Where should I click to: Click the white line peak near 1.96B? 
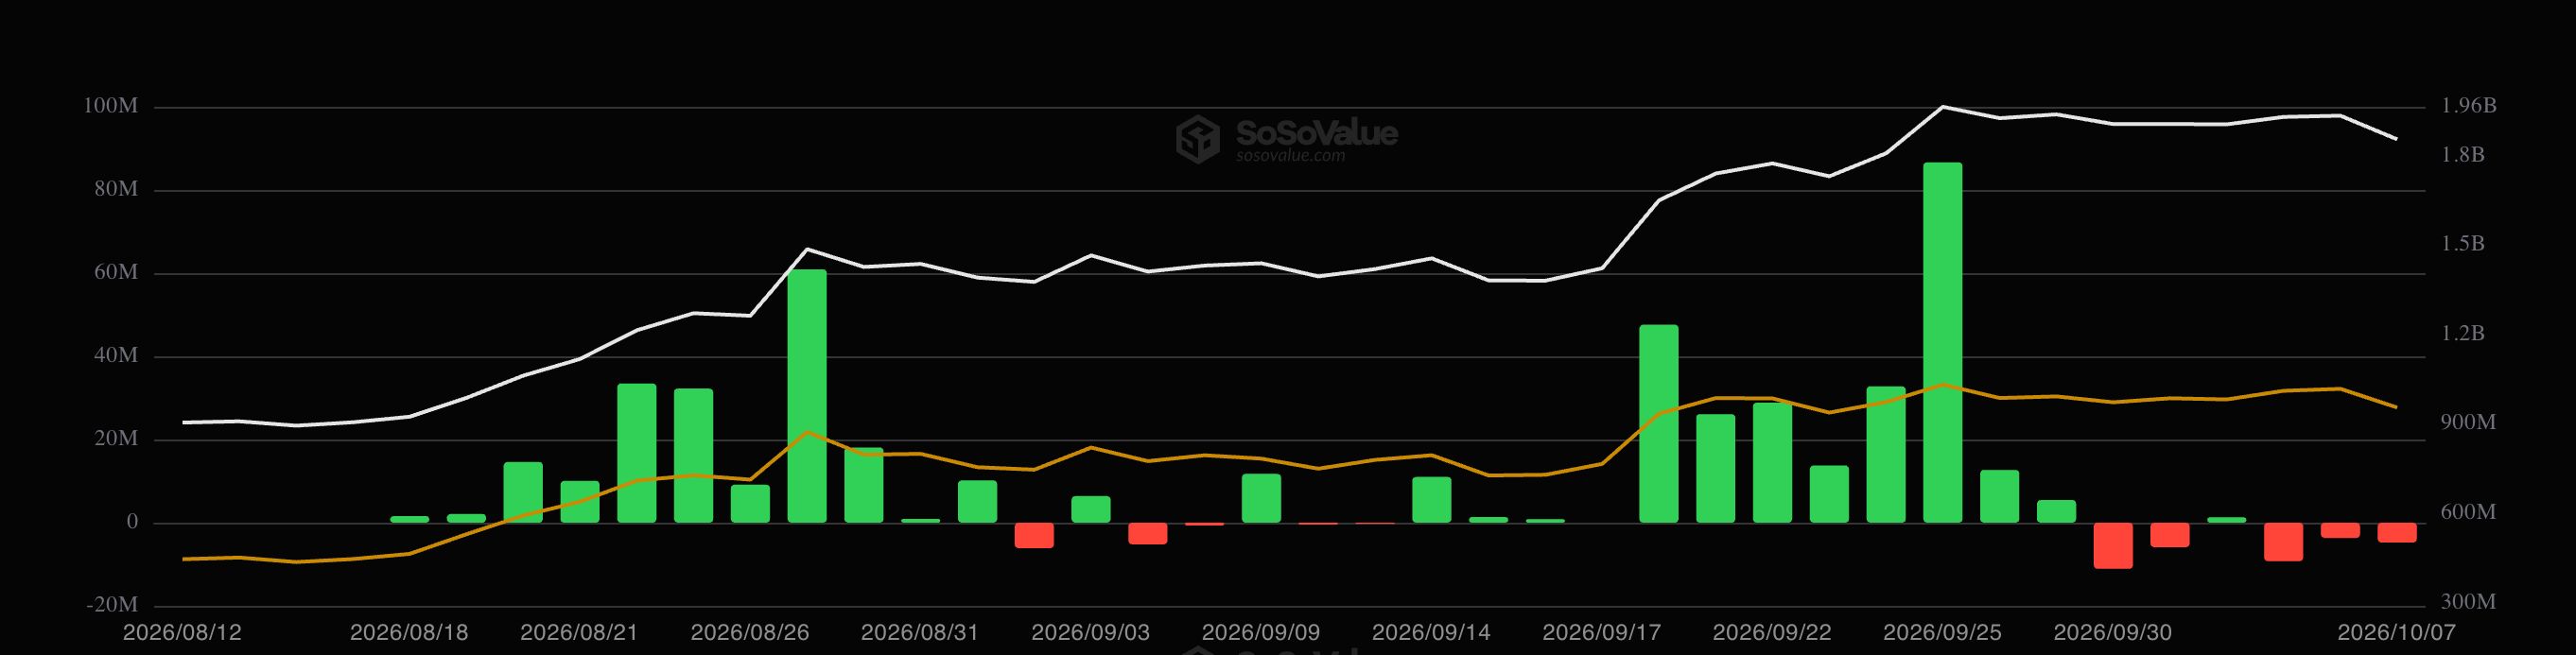tap(1942, 106)
